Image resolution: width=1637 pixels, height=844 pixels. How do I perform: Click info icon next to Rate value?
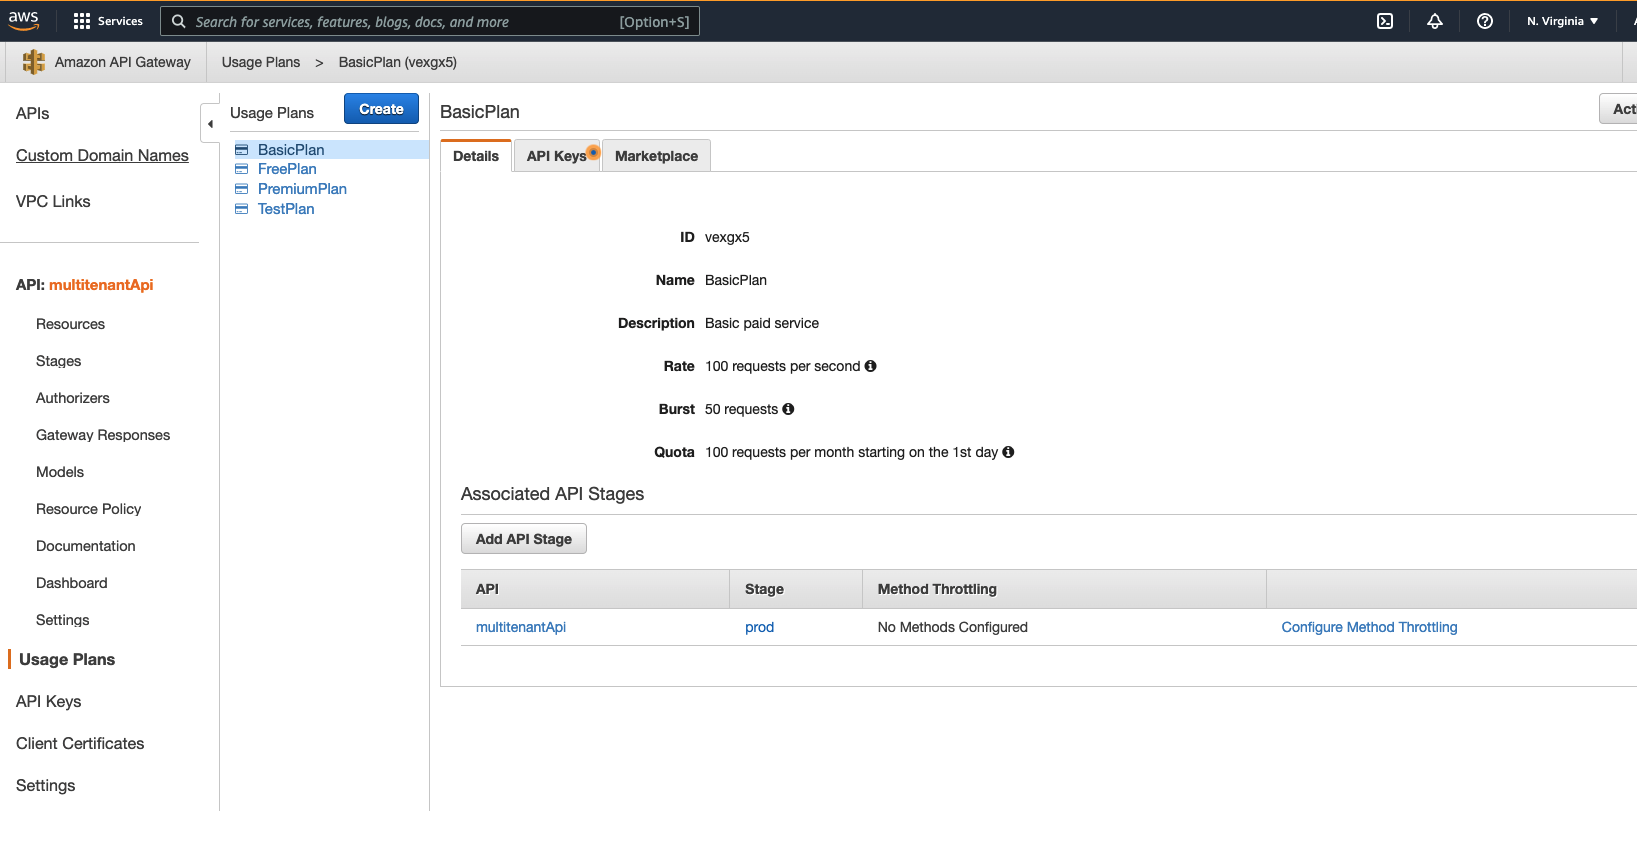(870, 366)
